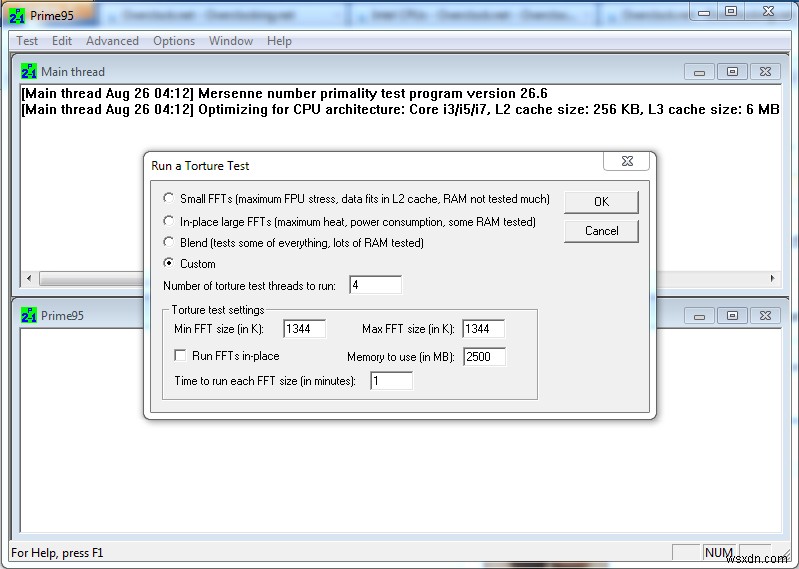The image size is (799, 569).
Task: Click the Main thread scrollbar right arrow
Action: (x=773, y=278)
